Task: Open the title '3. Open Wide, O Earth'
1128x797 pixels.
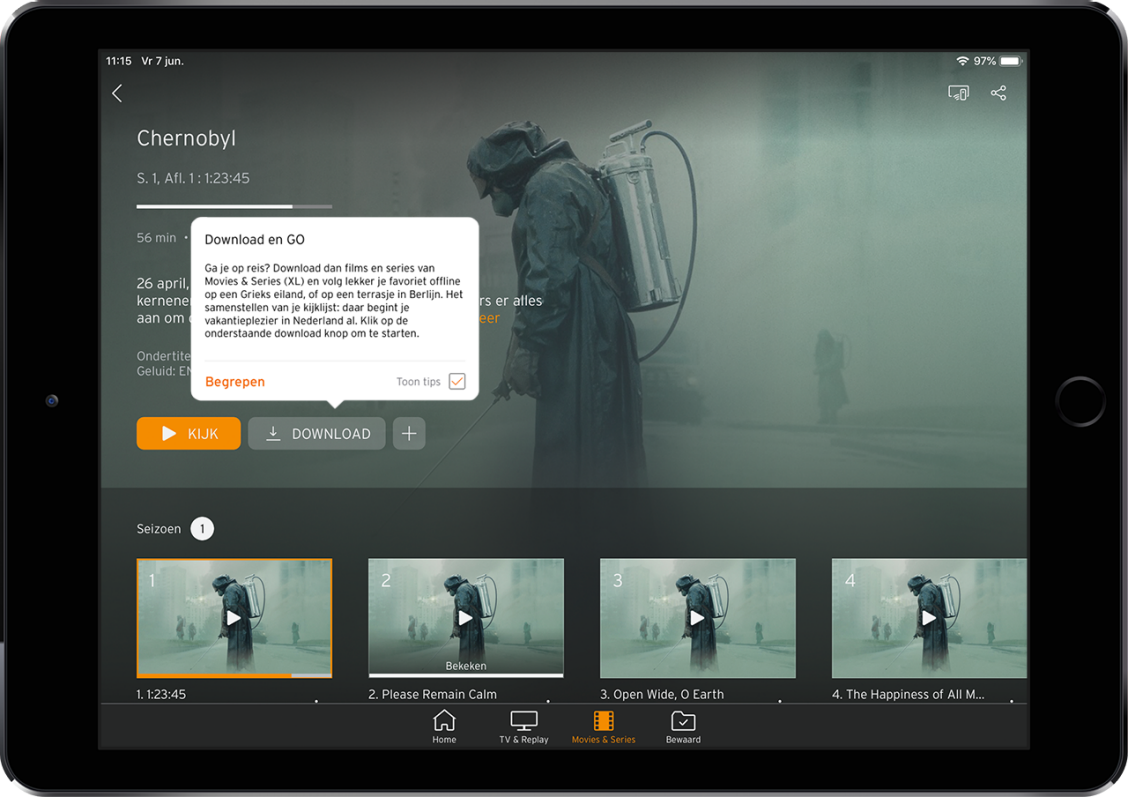Action: (x=662, y=694)
